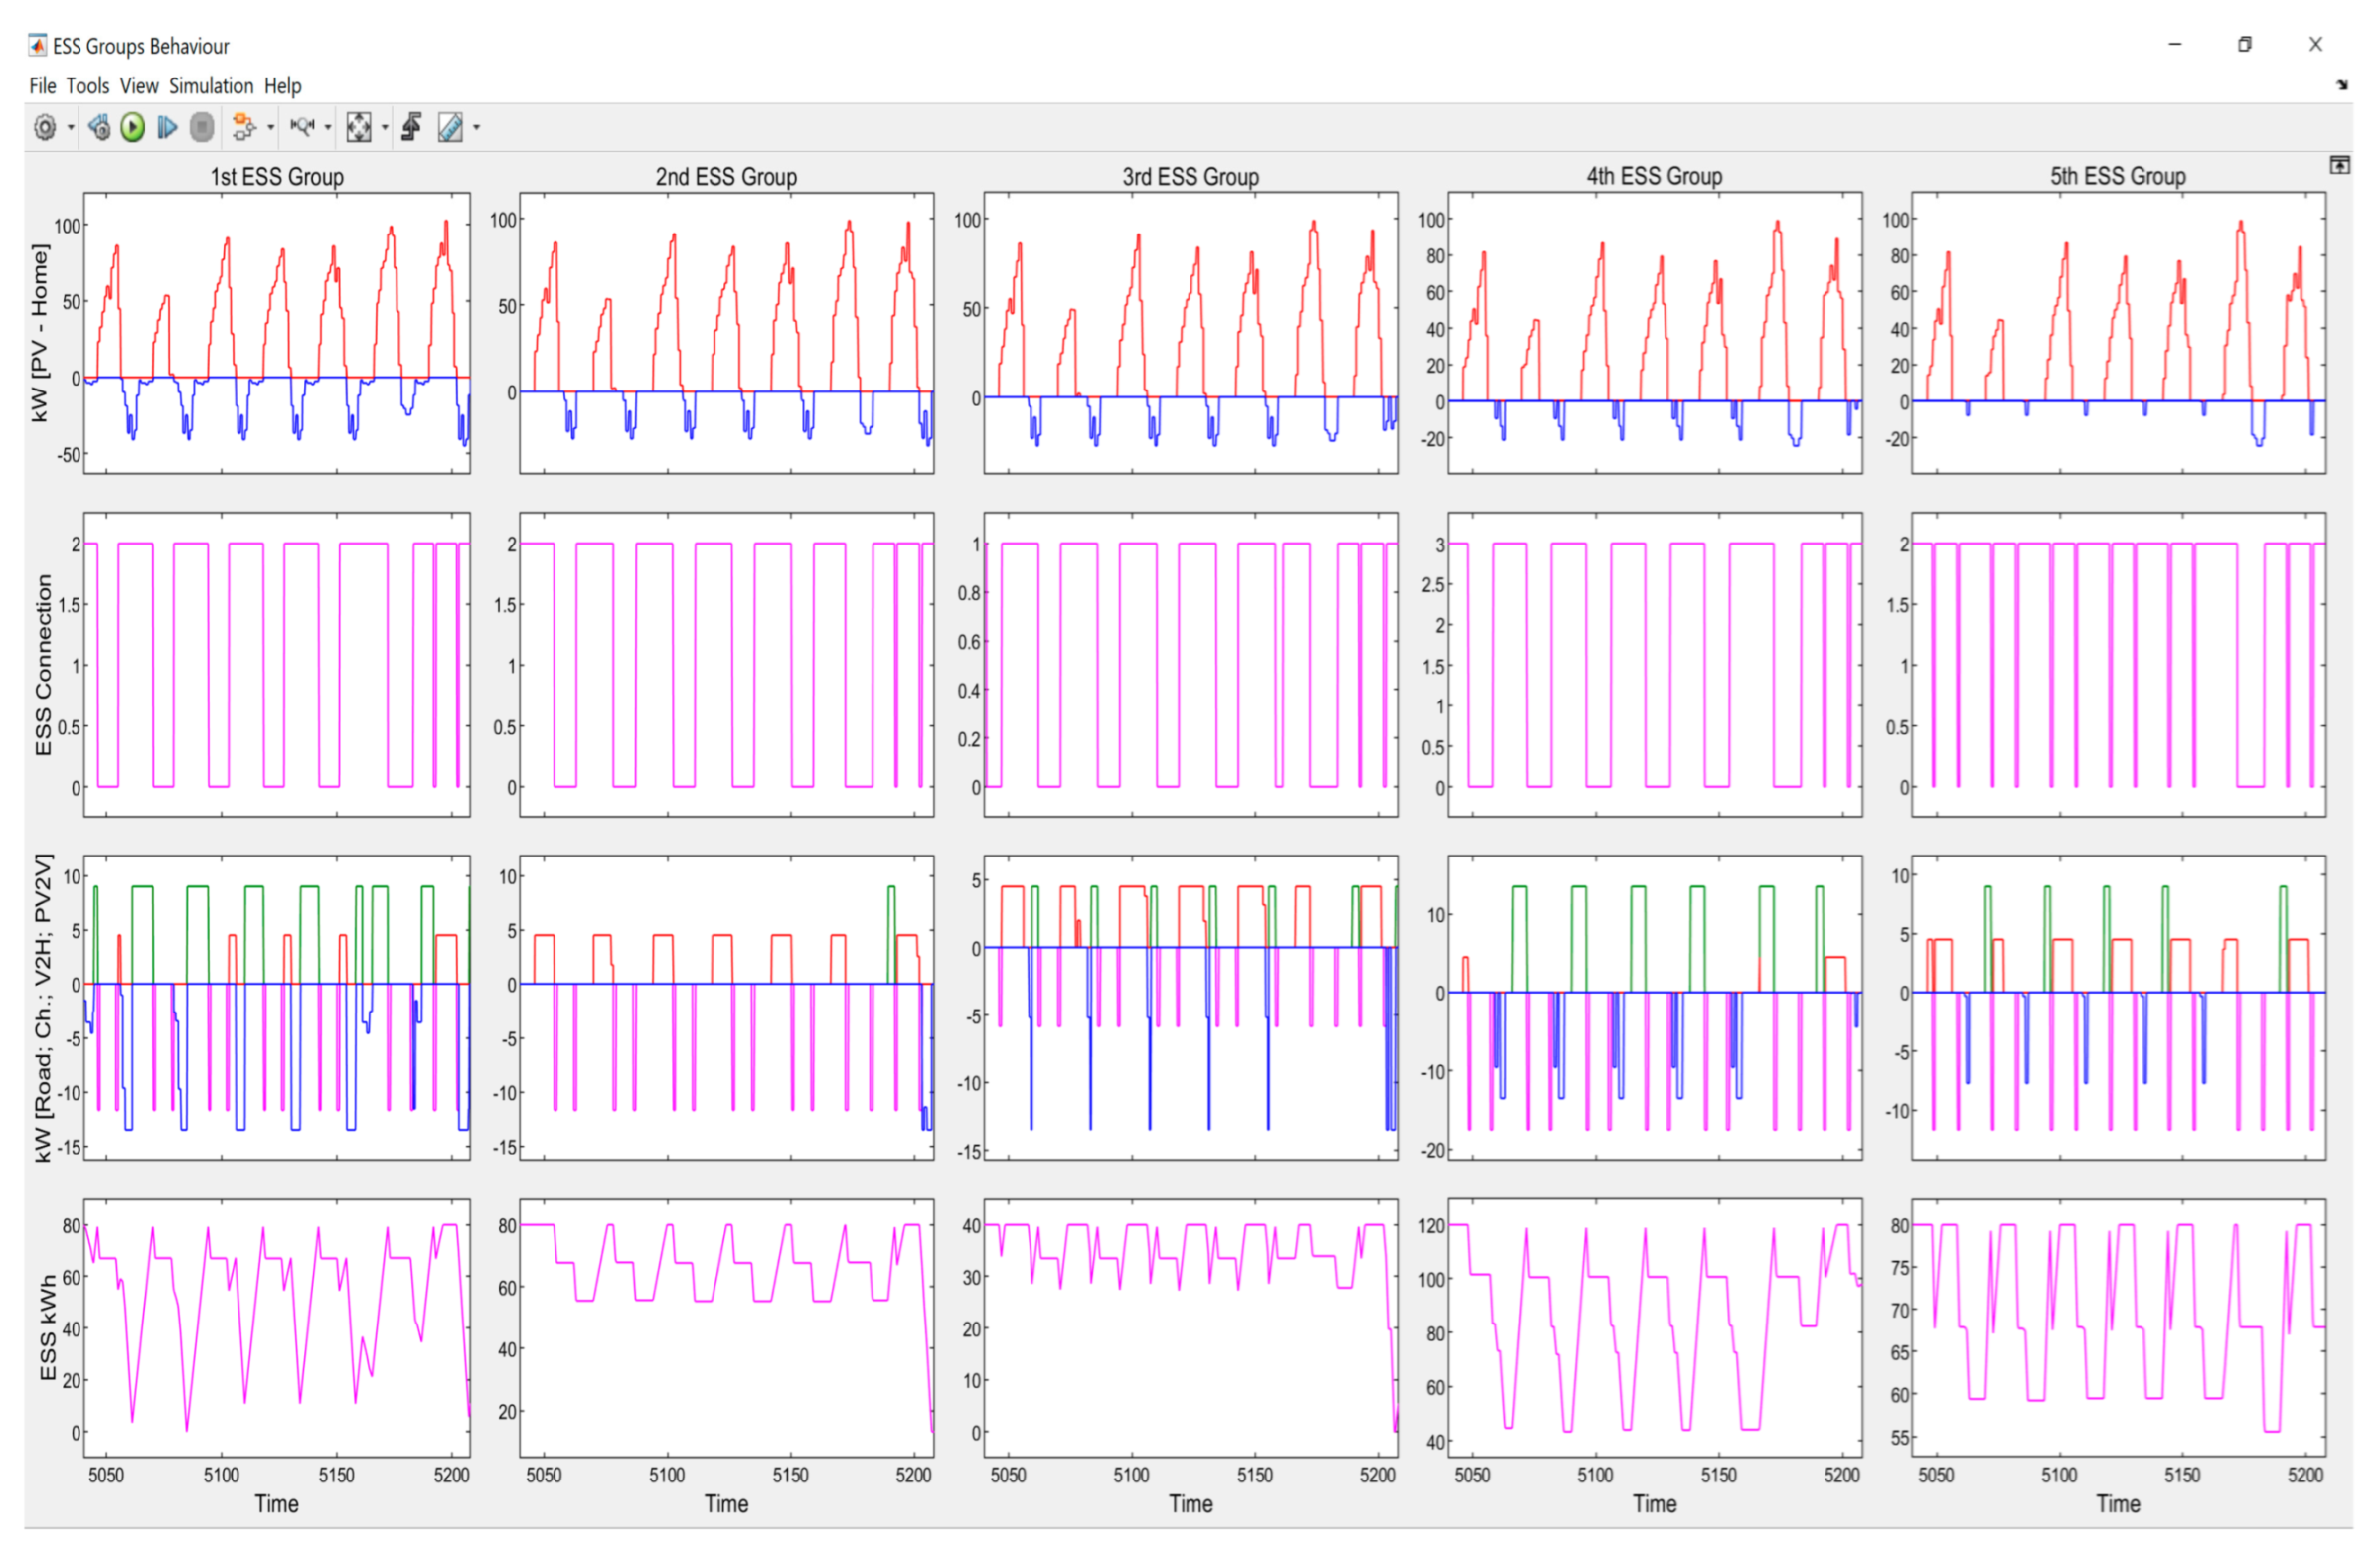Open the File menu
This screenshot has width=2380, height=1558.
(42, 86)
